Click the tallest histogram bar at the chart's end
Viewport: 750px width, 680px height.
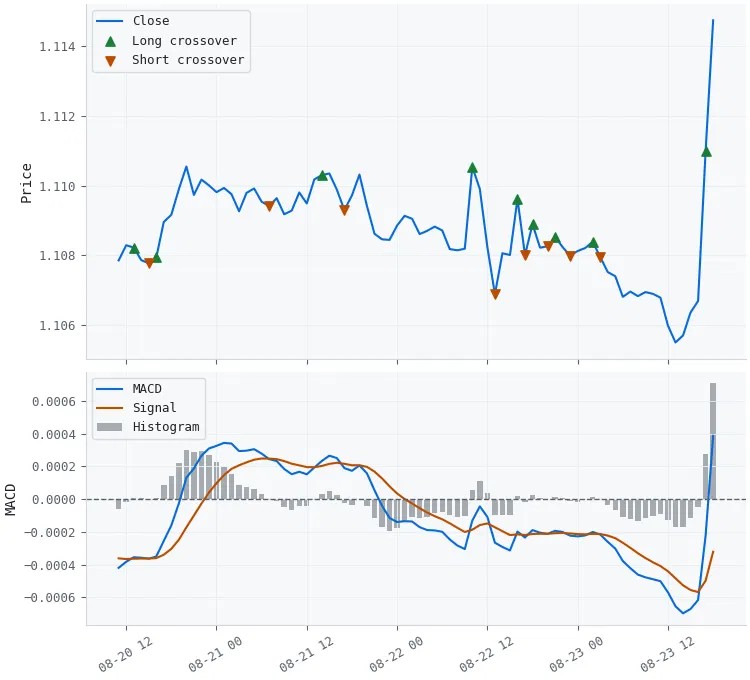(713, 441)
